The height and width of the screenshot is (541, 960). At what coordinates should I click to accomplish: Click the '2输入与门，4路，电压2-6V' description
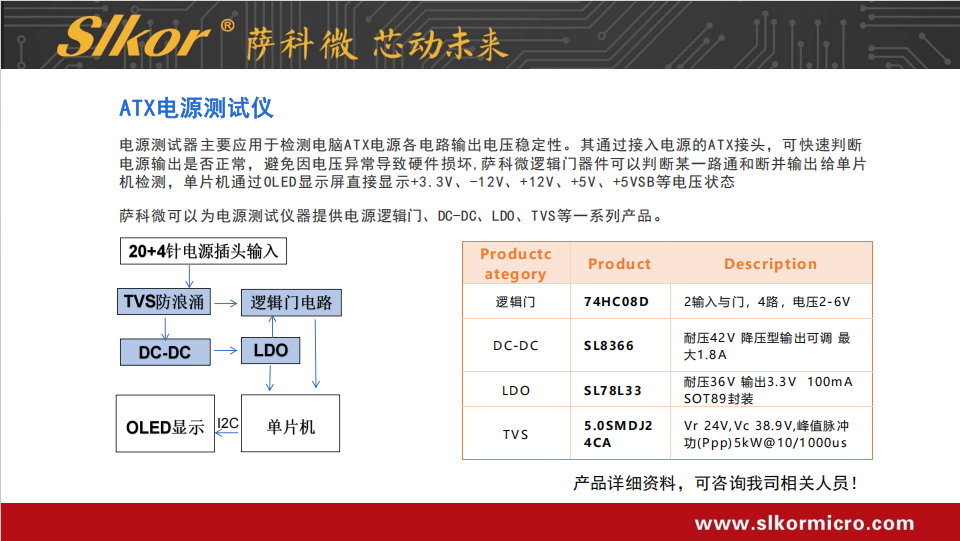[x=771, y=302]
